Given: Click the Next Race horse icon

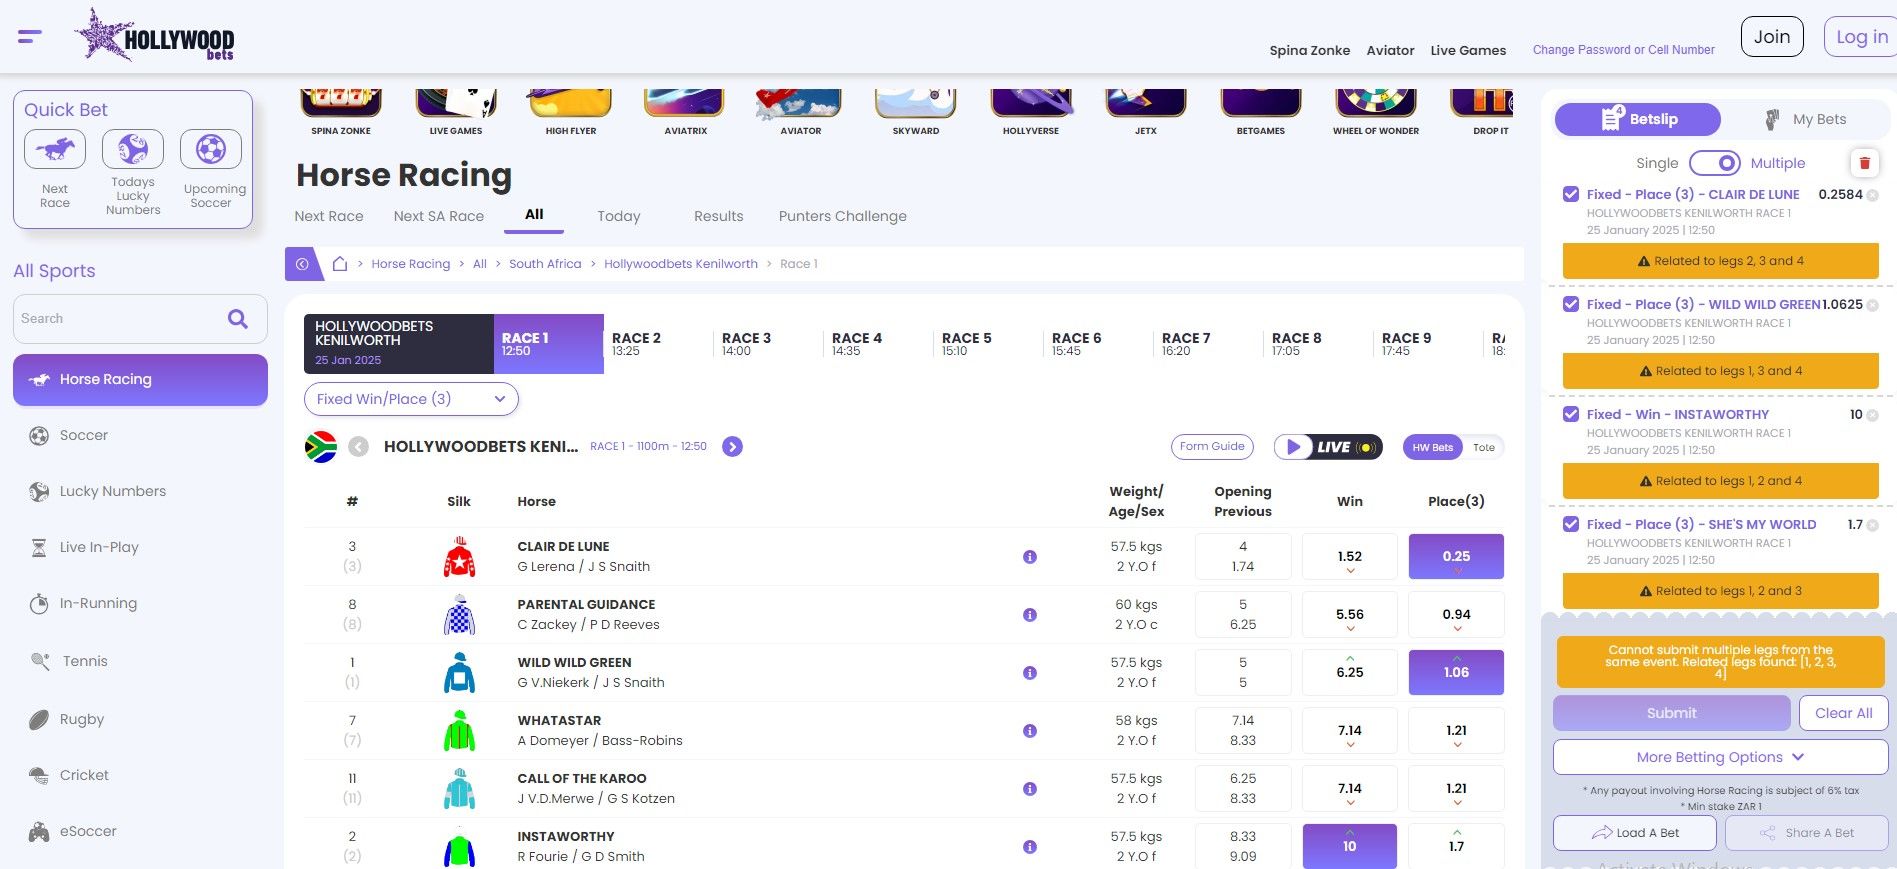Looking at the screenshot, I should pos(55,150).
